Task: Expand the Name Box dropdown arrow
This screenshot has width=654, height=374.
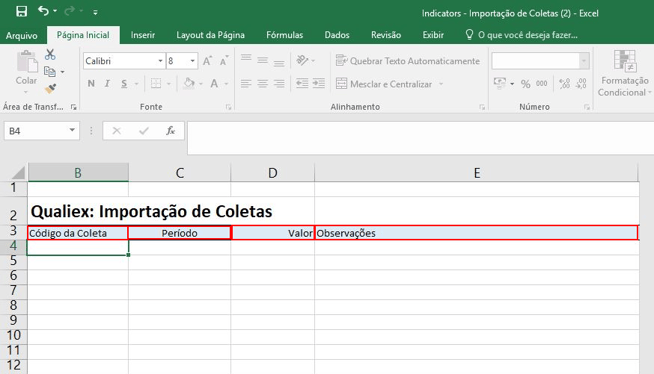Action: (x=72, y=131)
